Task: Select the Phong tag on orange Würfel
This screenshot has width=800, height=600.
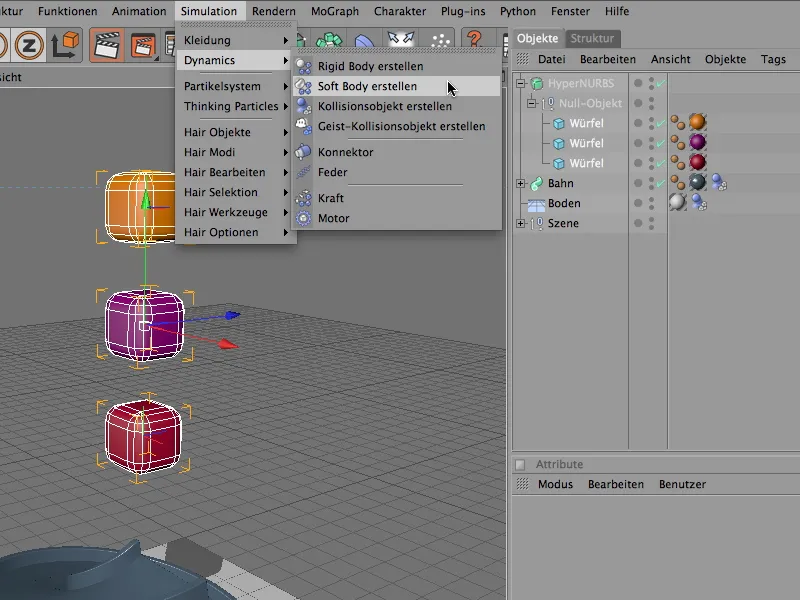Action: (678, 122)
